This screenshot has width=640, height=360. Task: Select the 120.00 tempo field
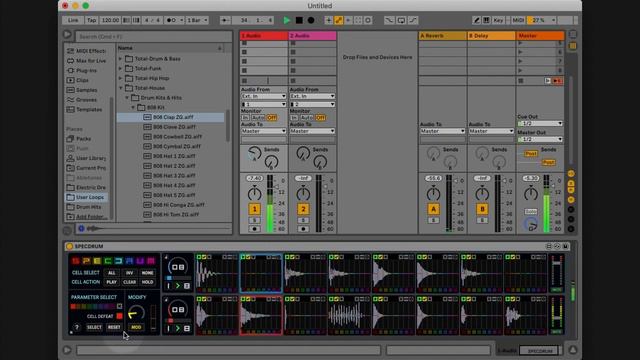click(x=110, y=20)
